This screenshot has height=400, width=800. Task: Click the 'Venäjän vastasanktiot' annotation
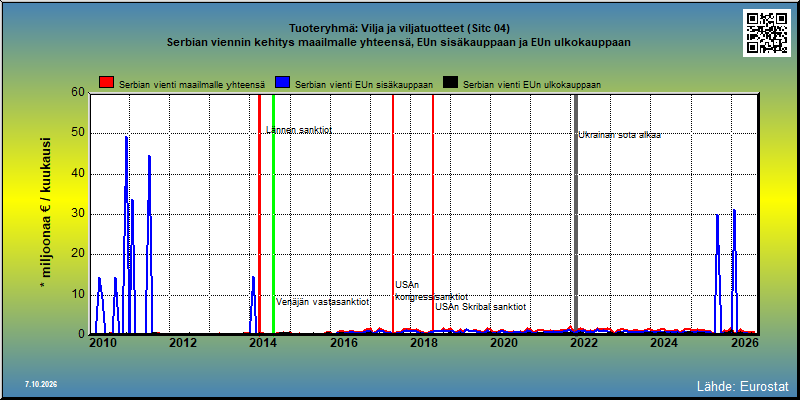[x=323, y=302]
